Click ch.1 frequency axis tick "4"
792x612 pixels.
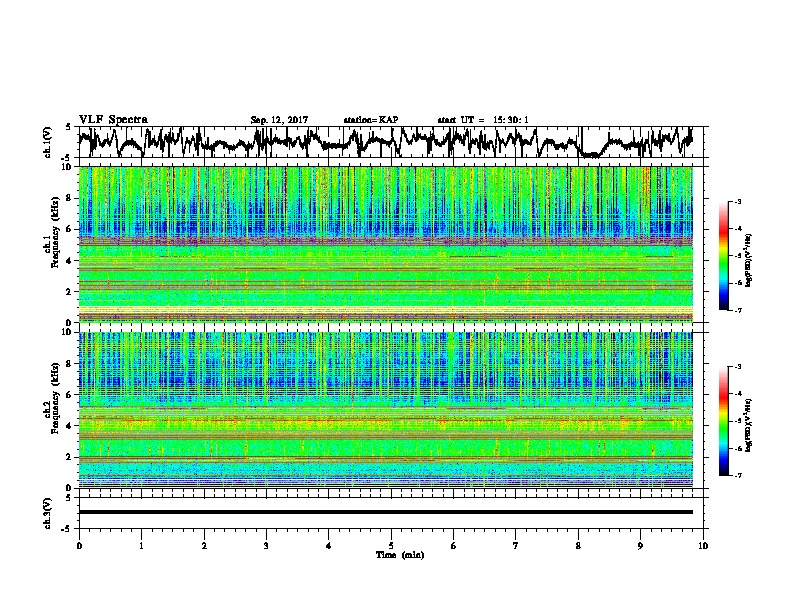click(x=71, y=261)
